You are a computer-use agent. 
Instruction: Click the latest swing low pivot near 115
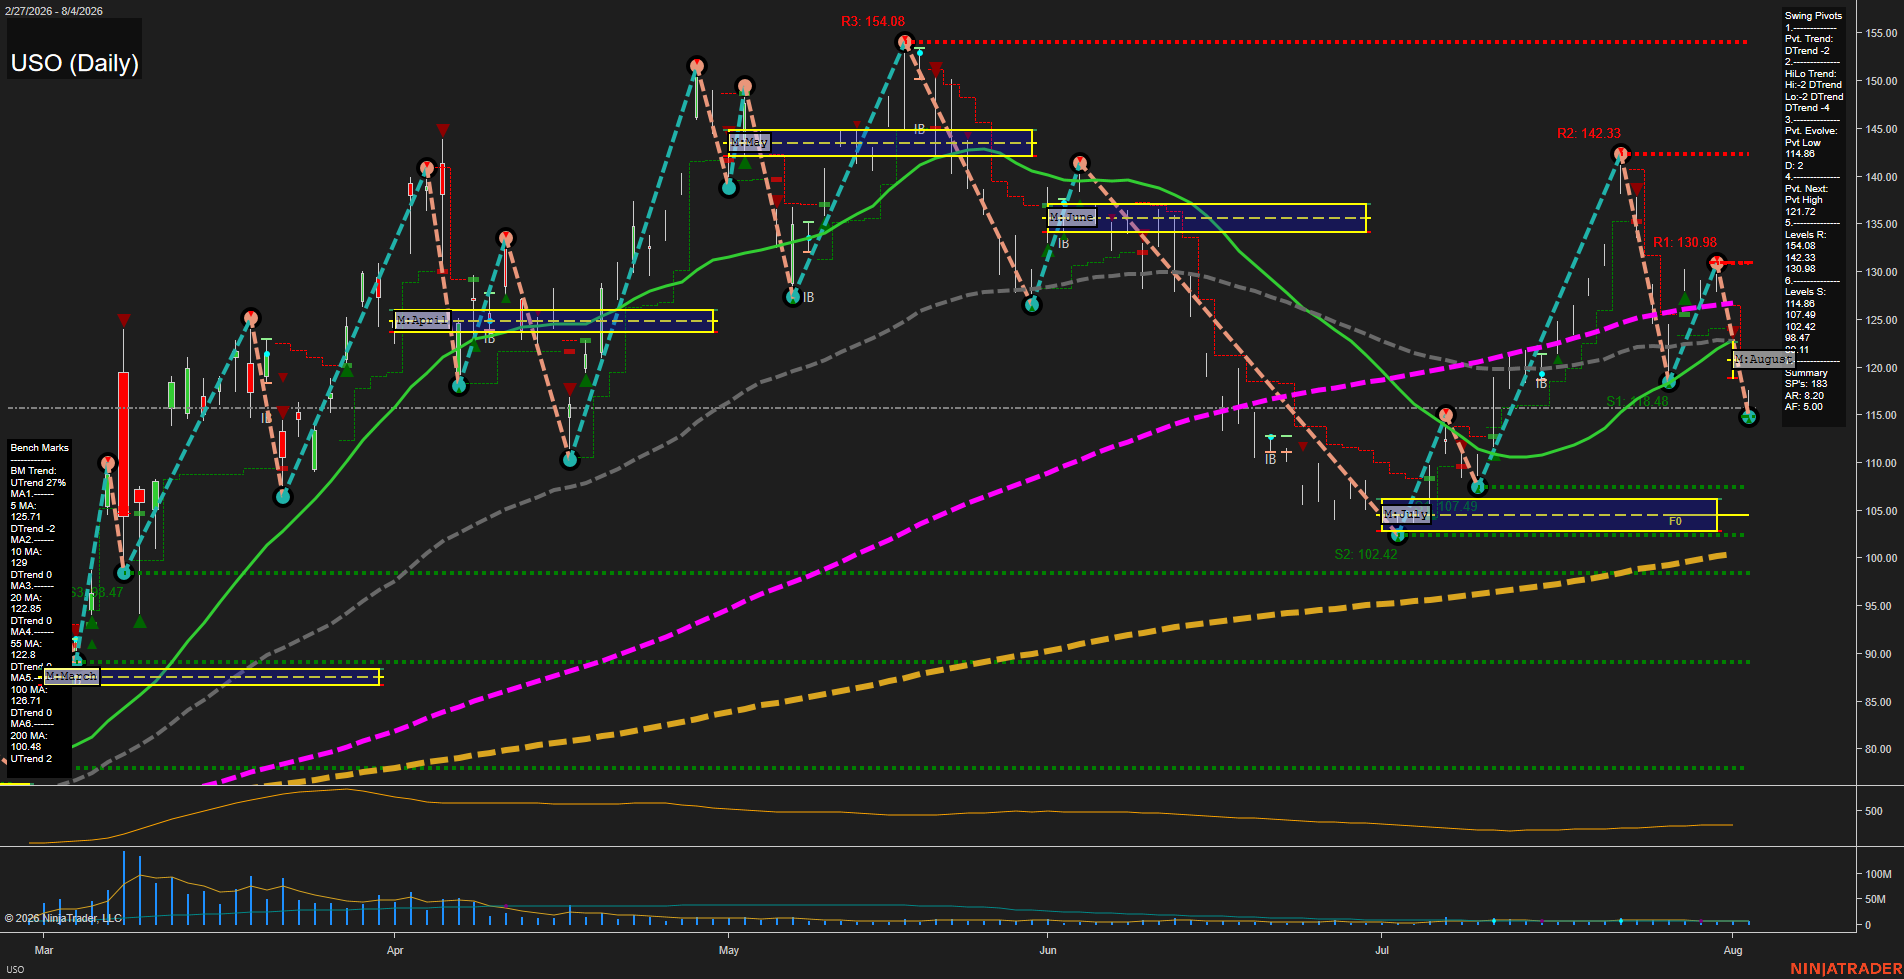(1749, 417)
